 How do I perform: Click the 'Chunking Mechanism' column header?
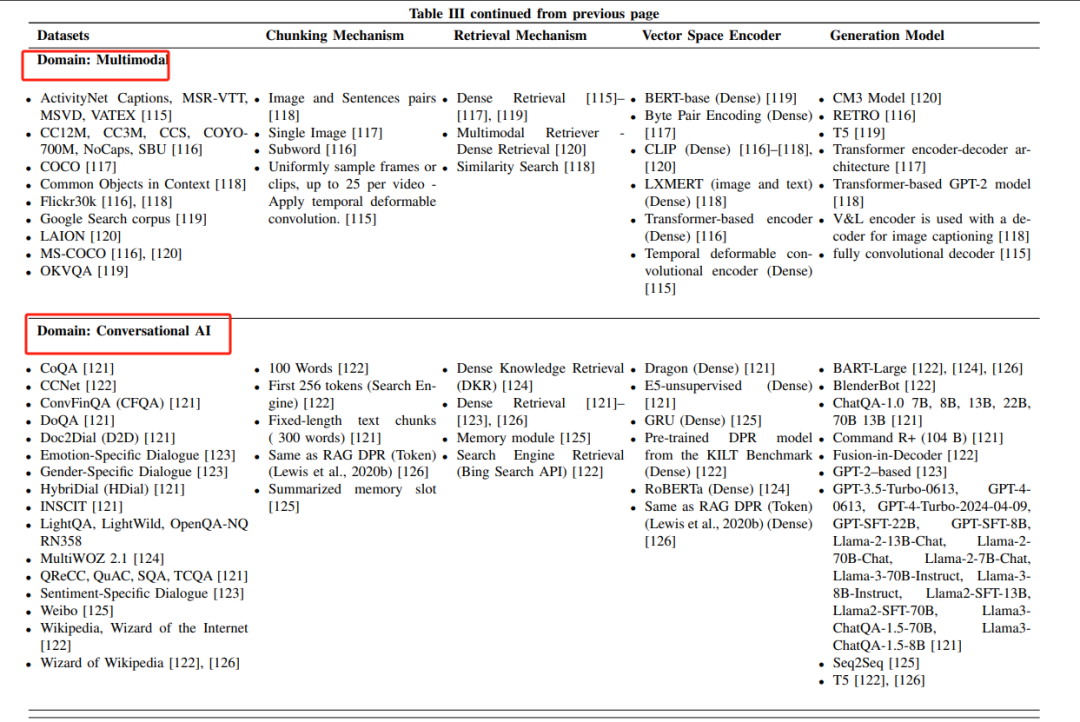(335, 35)
